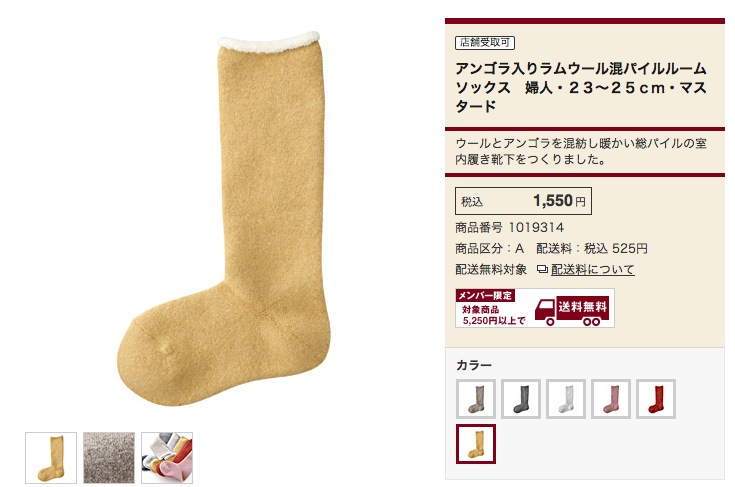Click the メンバー限定 label on banner

tap(485, 295)
